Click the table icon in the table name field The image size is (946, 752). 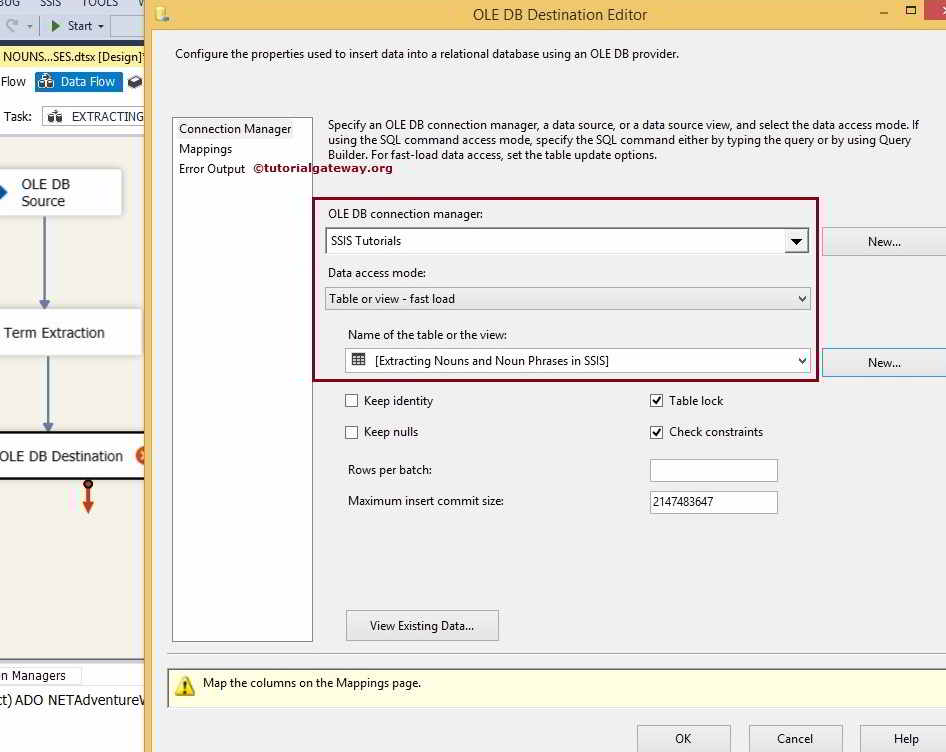click(x=358, y=361)
